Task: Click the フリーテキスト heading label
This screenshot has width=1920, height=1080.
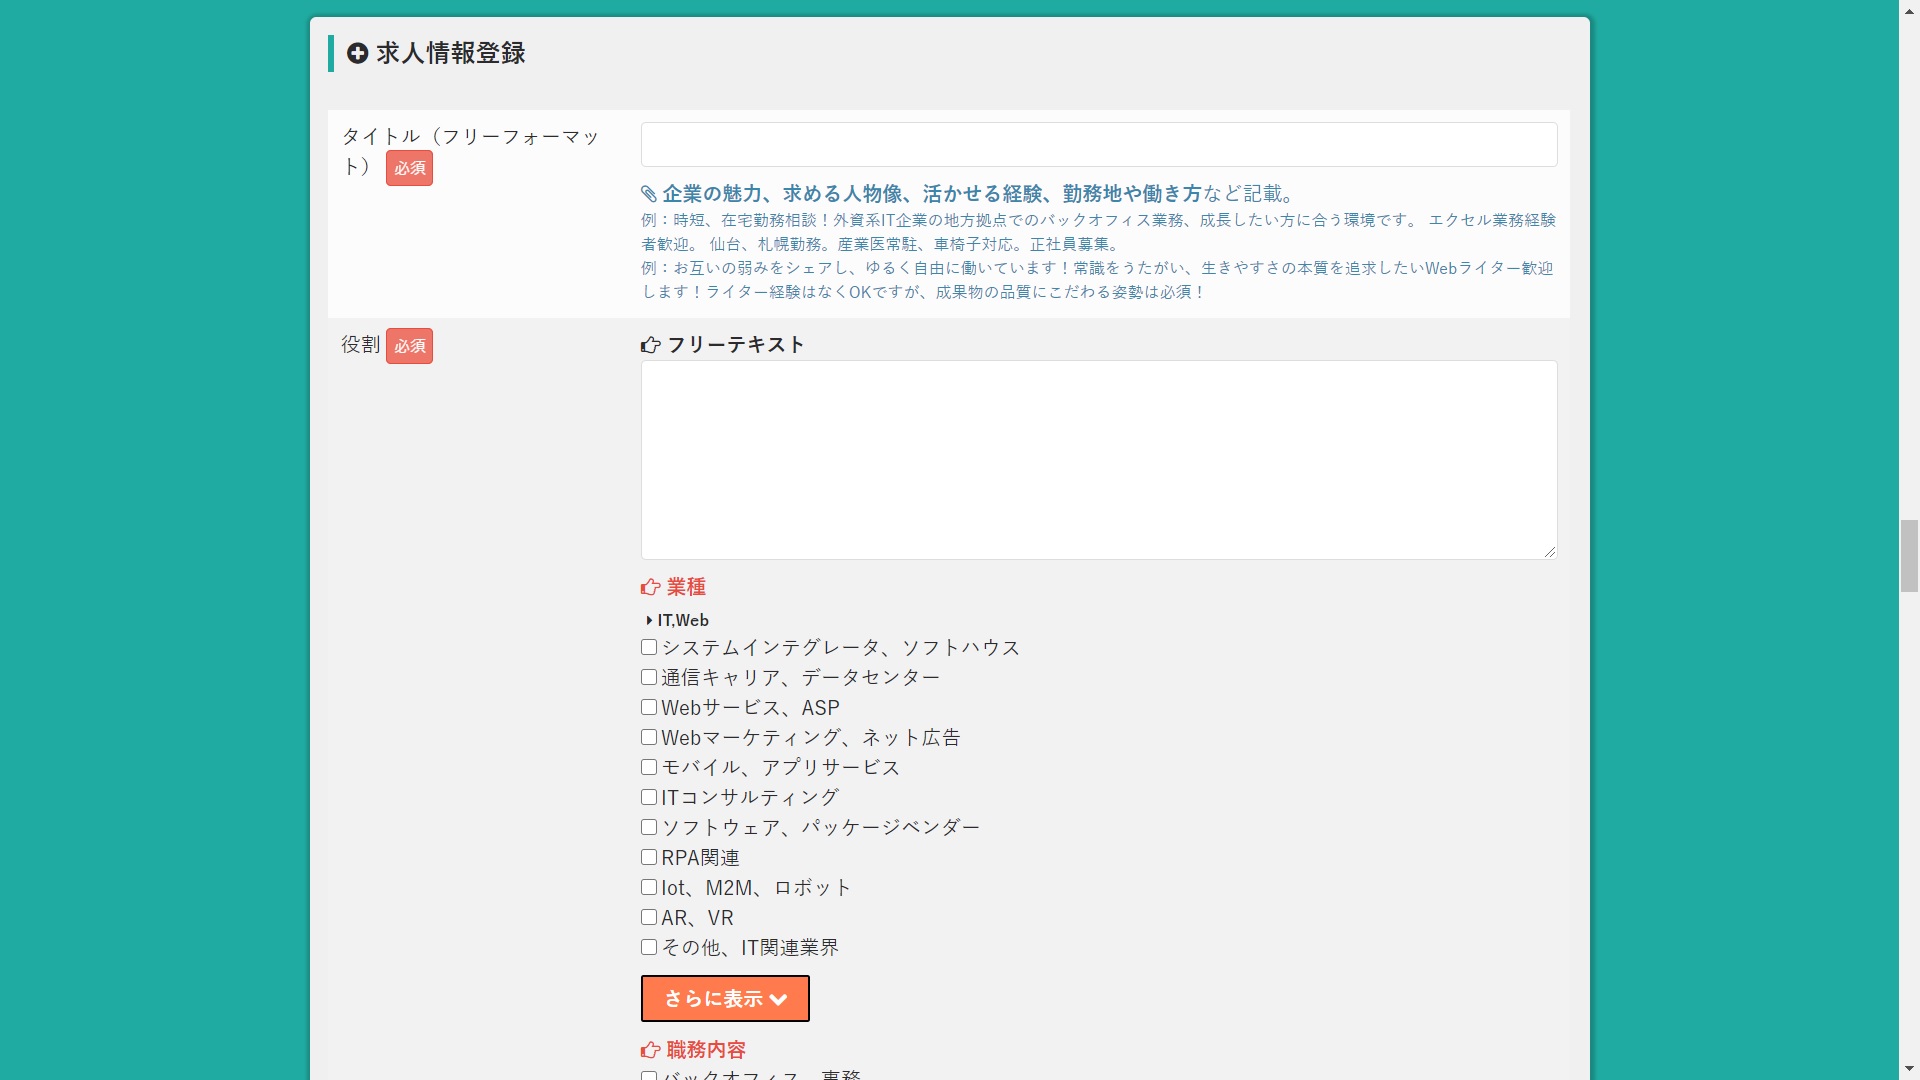Action: pos(736,345)
